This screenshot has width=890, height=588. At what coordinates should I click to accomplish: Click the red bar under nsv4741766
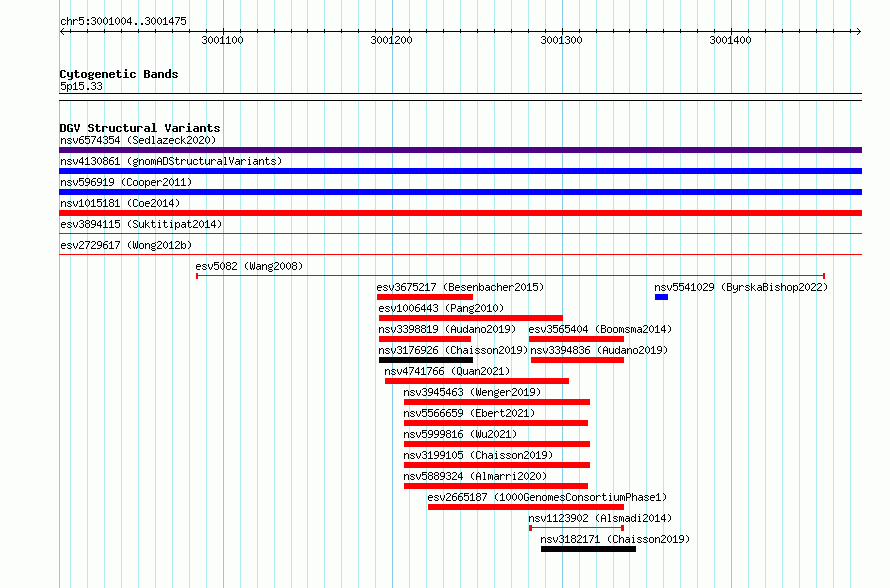click(477, 381)
